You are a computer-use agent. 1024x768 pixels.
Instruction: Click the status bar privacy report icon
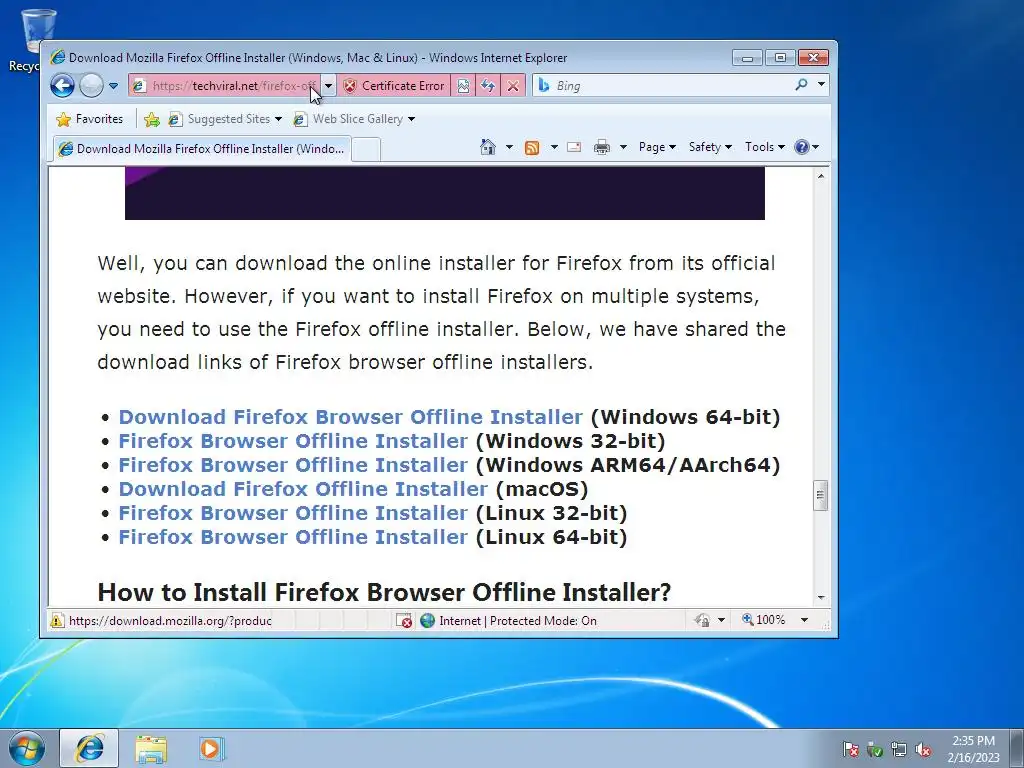click(703, 620)
